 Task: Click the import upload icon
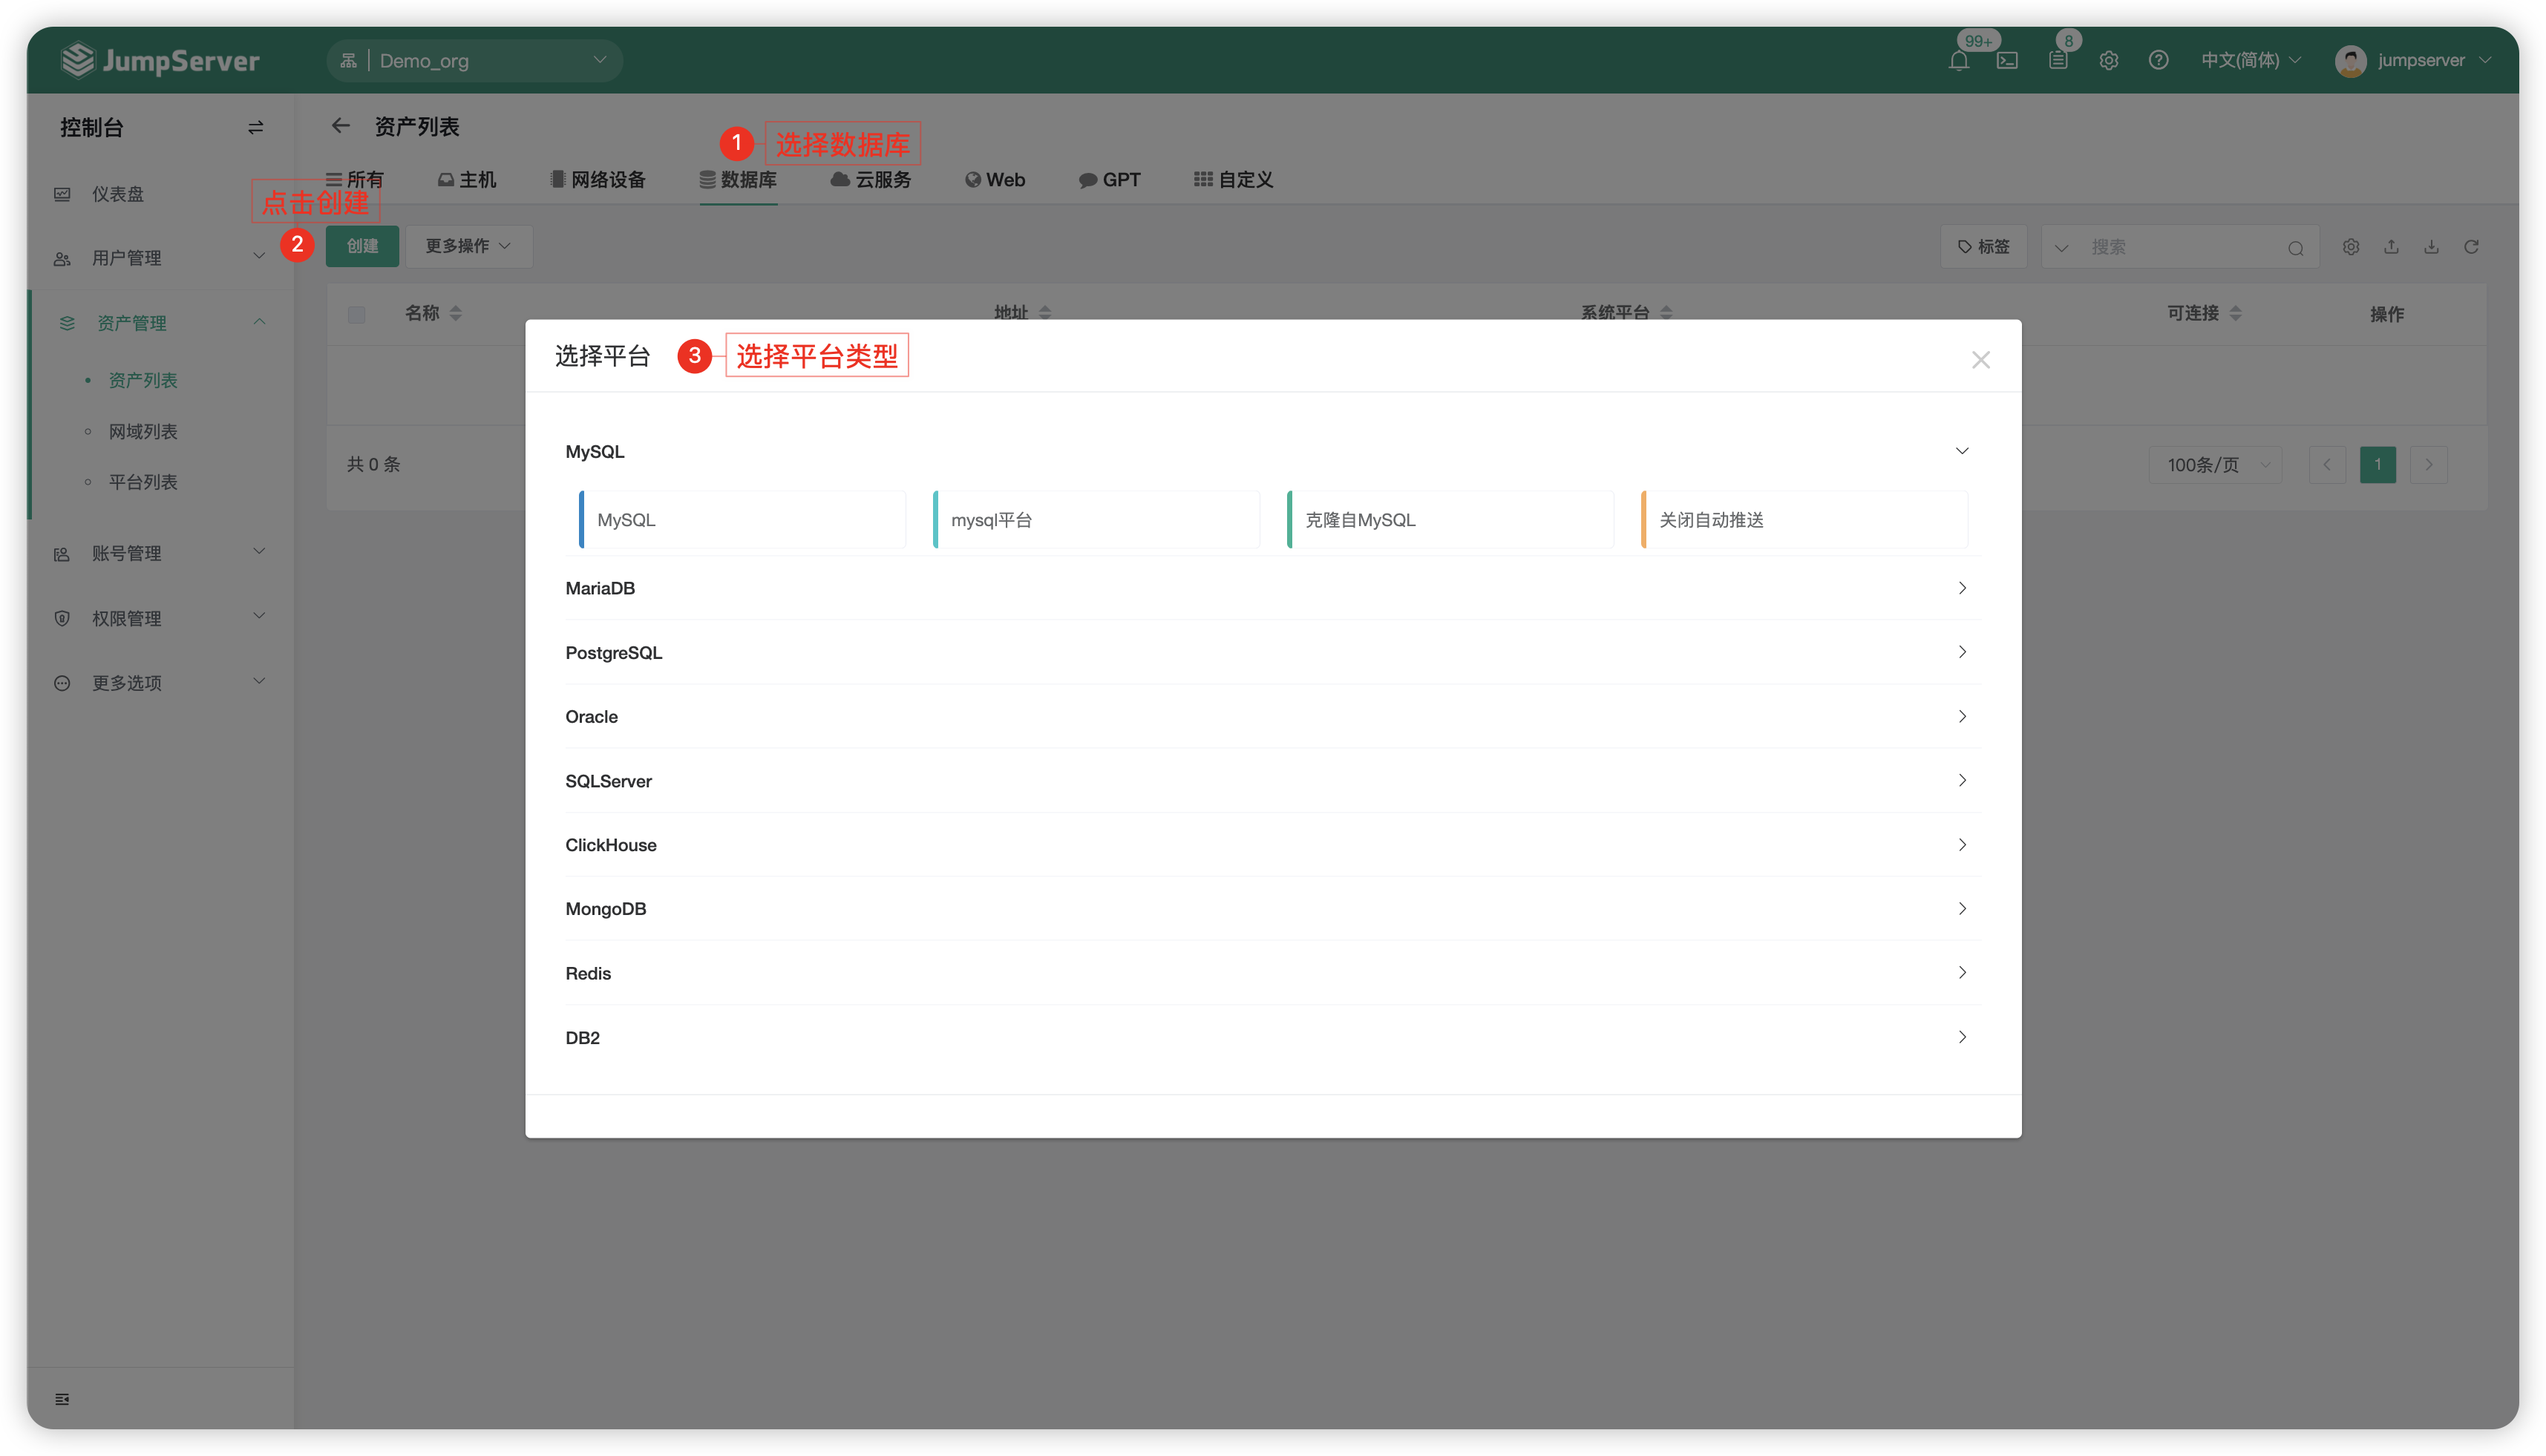click(2391, 246)
